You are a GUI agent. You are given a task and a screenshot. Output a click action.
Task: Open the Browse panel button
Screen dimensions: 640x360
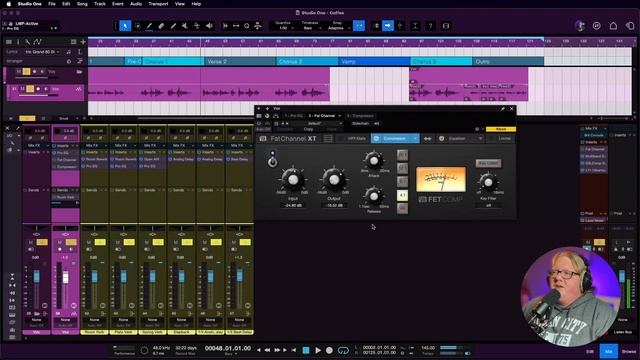tap(629, 351)
